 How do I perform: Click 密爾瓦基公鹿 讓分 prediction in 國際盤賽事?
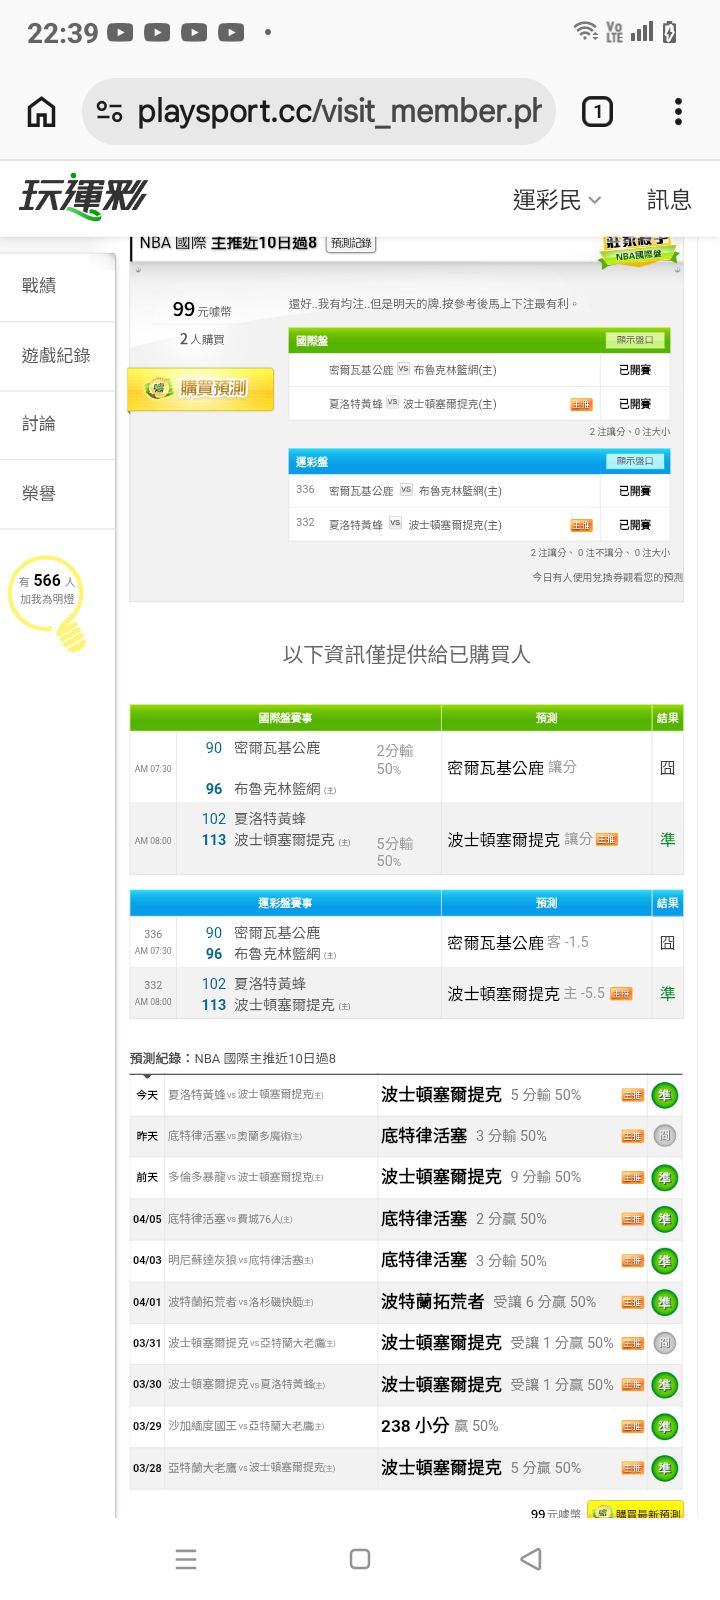tap(512, 768)
